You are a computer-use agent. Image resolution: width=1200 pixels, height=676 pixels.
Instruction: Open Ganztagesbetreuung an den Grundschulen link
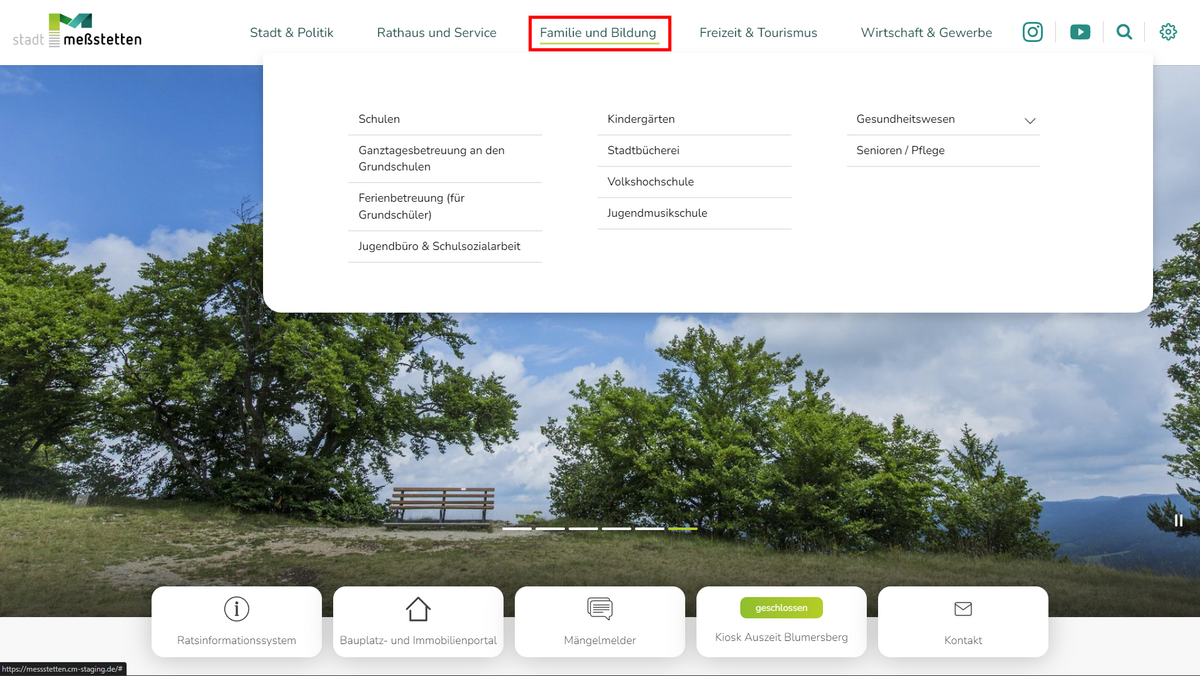click(x=445, y=158)
